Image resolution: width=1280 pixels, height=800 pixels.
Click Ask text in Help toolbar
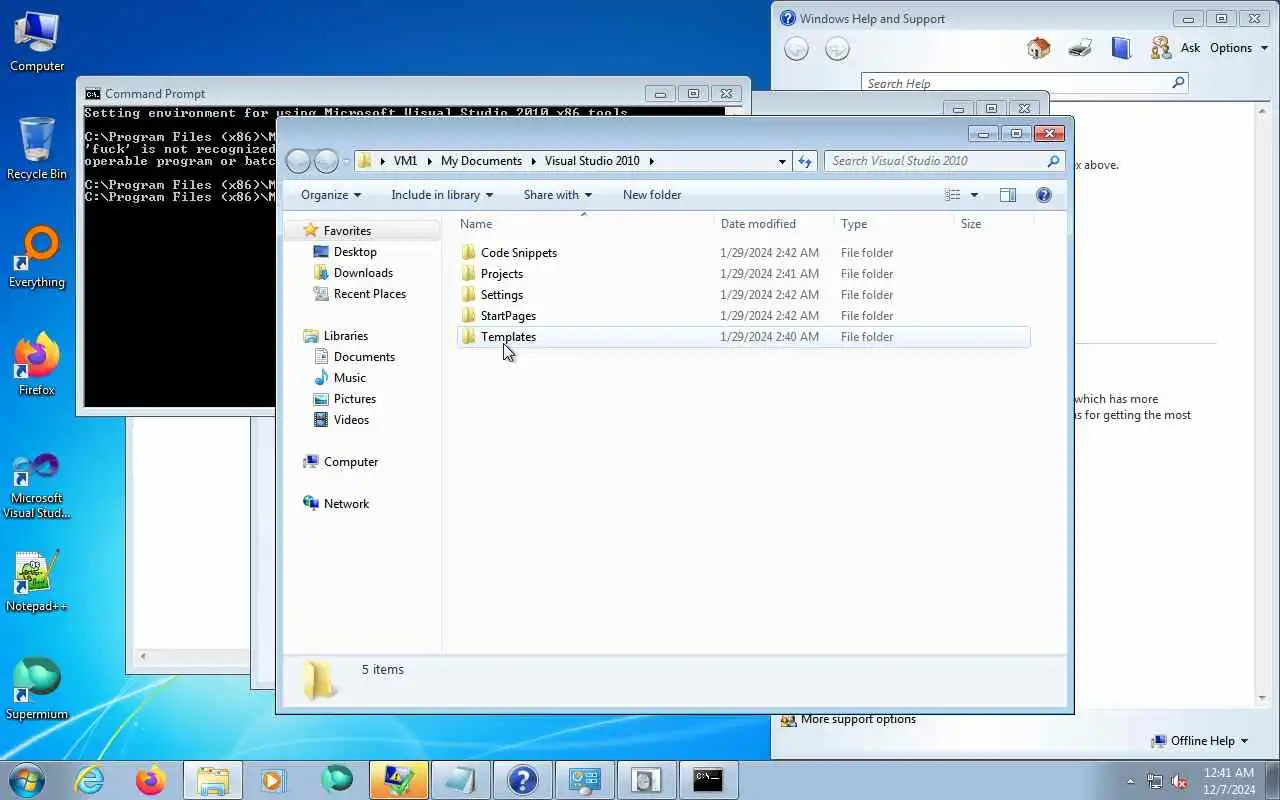click(1190, 48)
